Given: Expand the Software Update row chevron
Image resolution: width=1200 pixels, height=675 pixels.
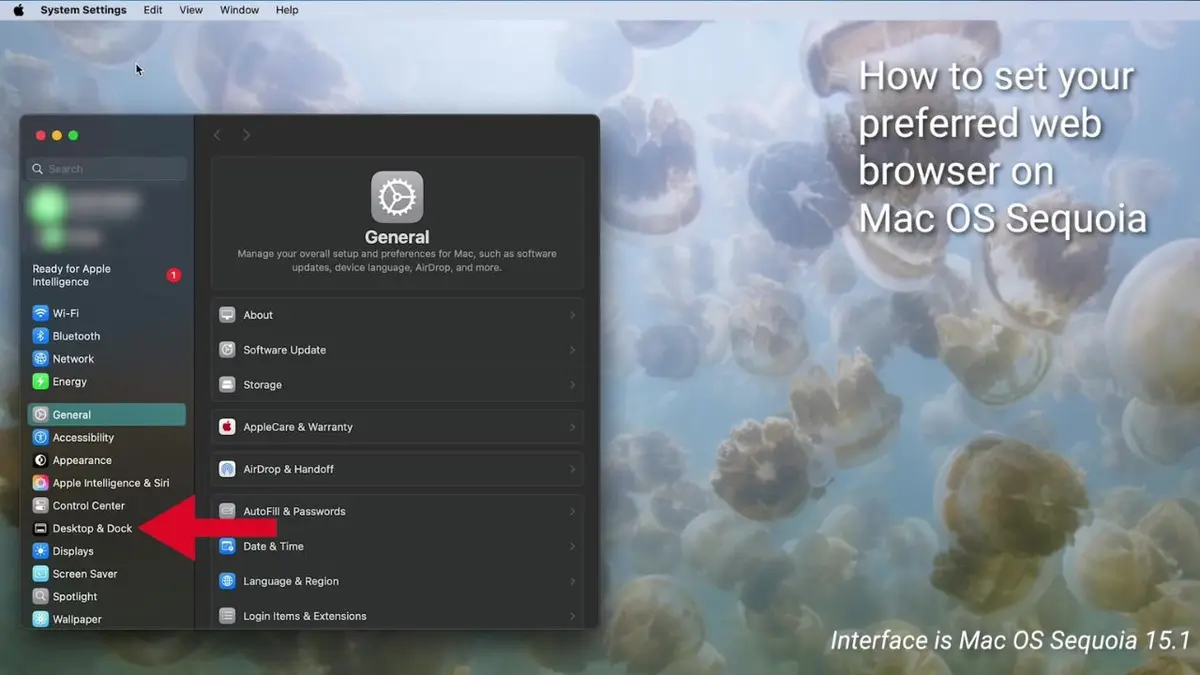Looking at the screenshot, I should click(572, 350).
